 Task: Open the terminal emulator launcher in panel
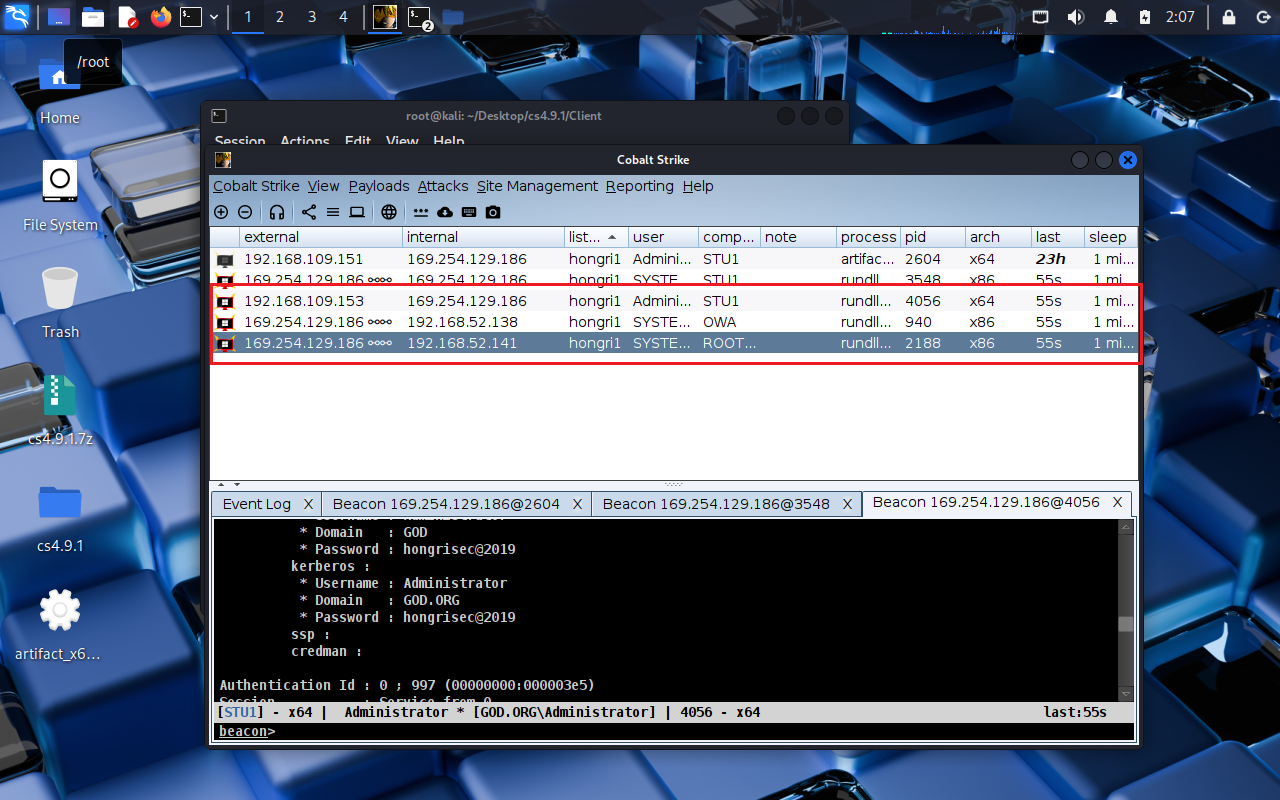pyautogui.click(x=191, y=17)
